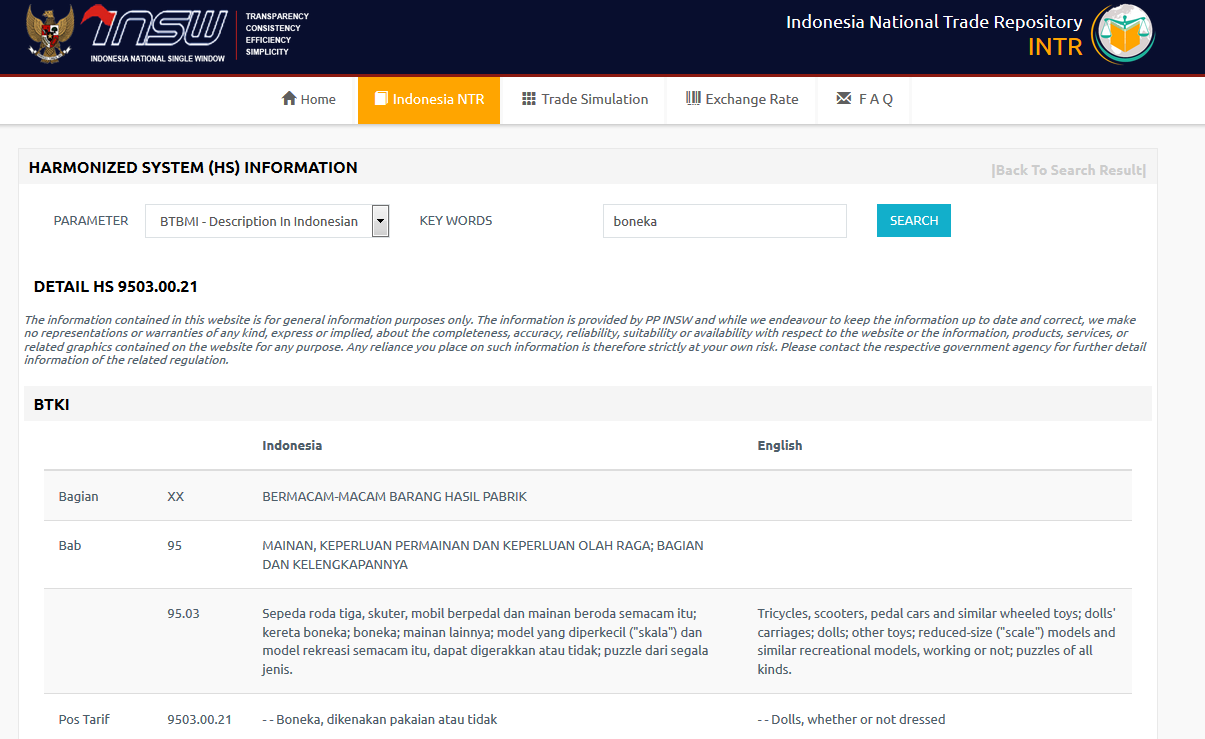Click the Home house icon
Viewport: 1205px width, 739px height.
click(x=289, y=98)
